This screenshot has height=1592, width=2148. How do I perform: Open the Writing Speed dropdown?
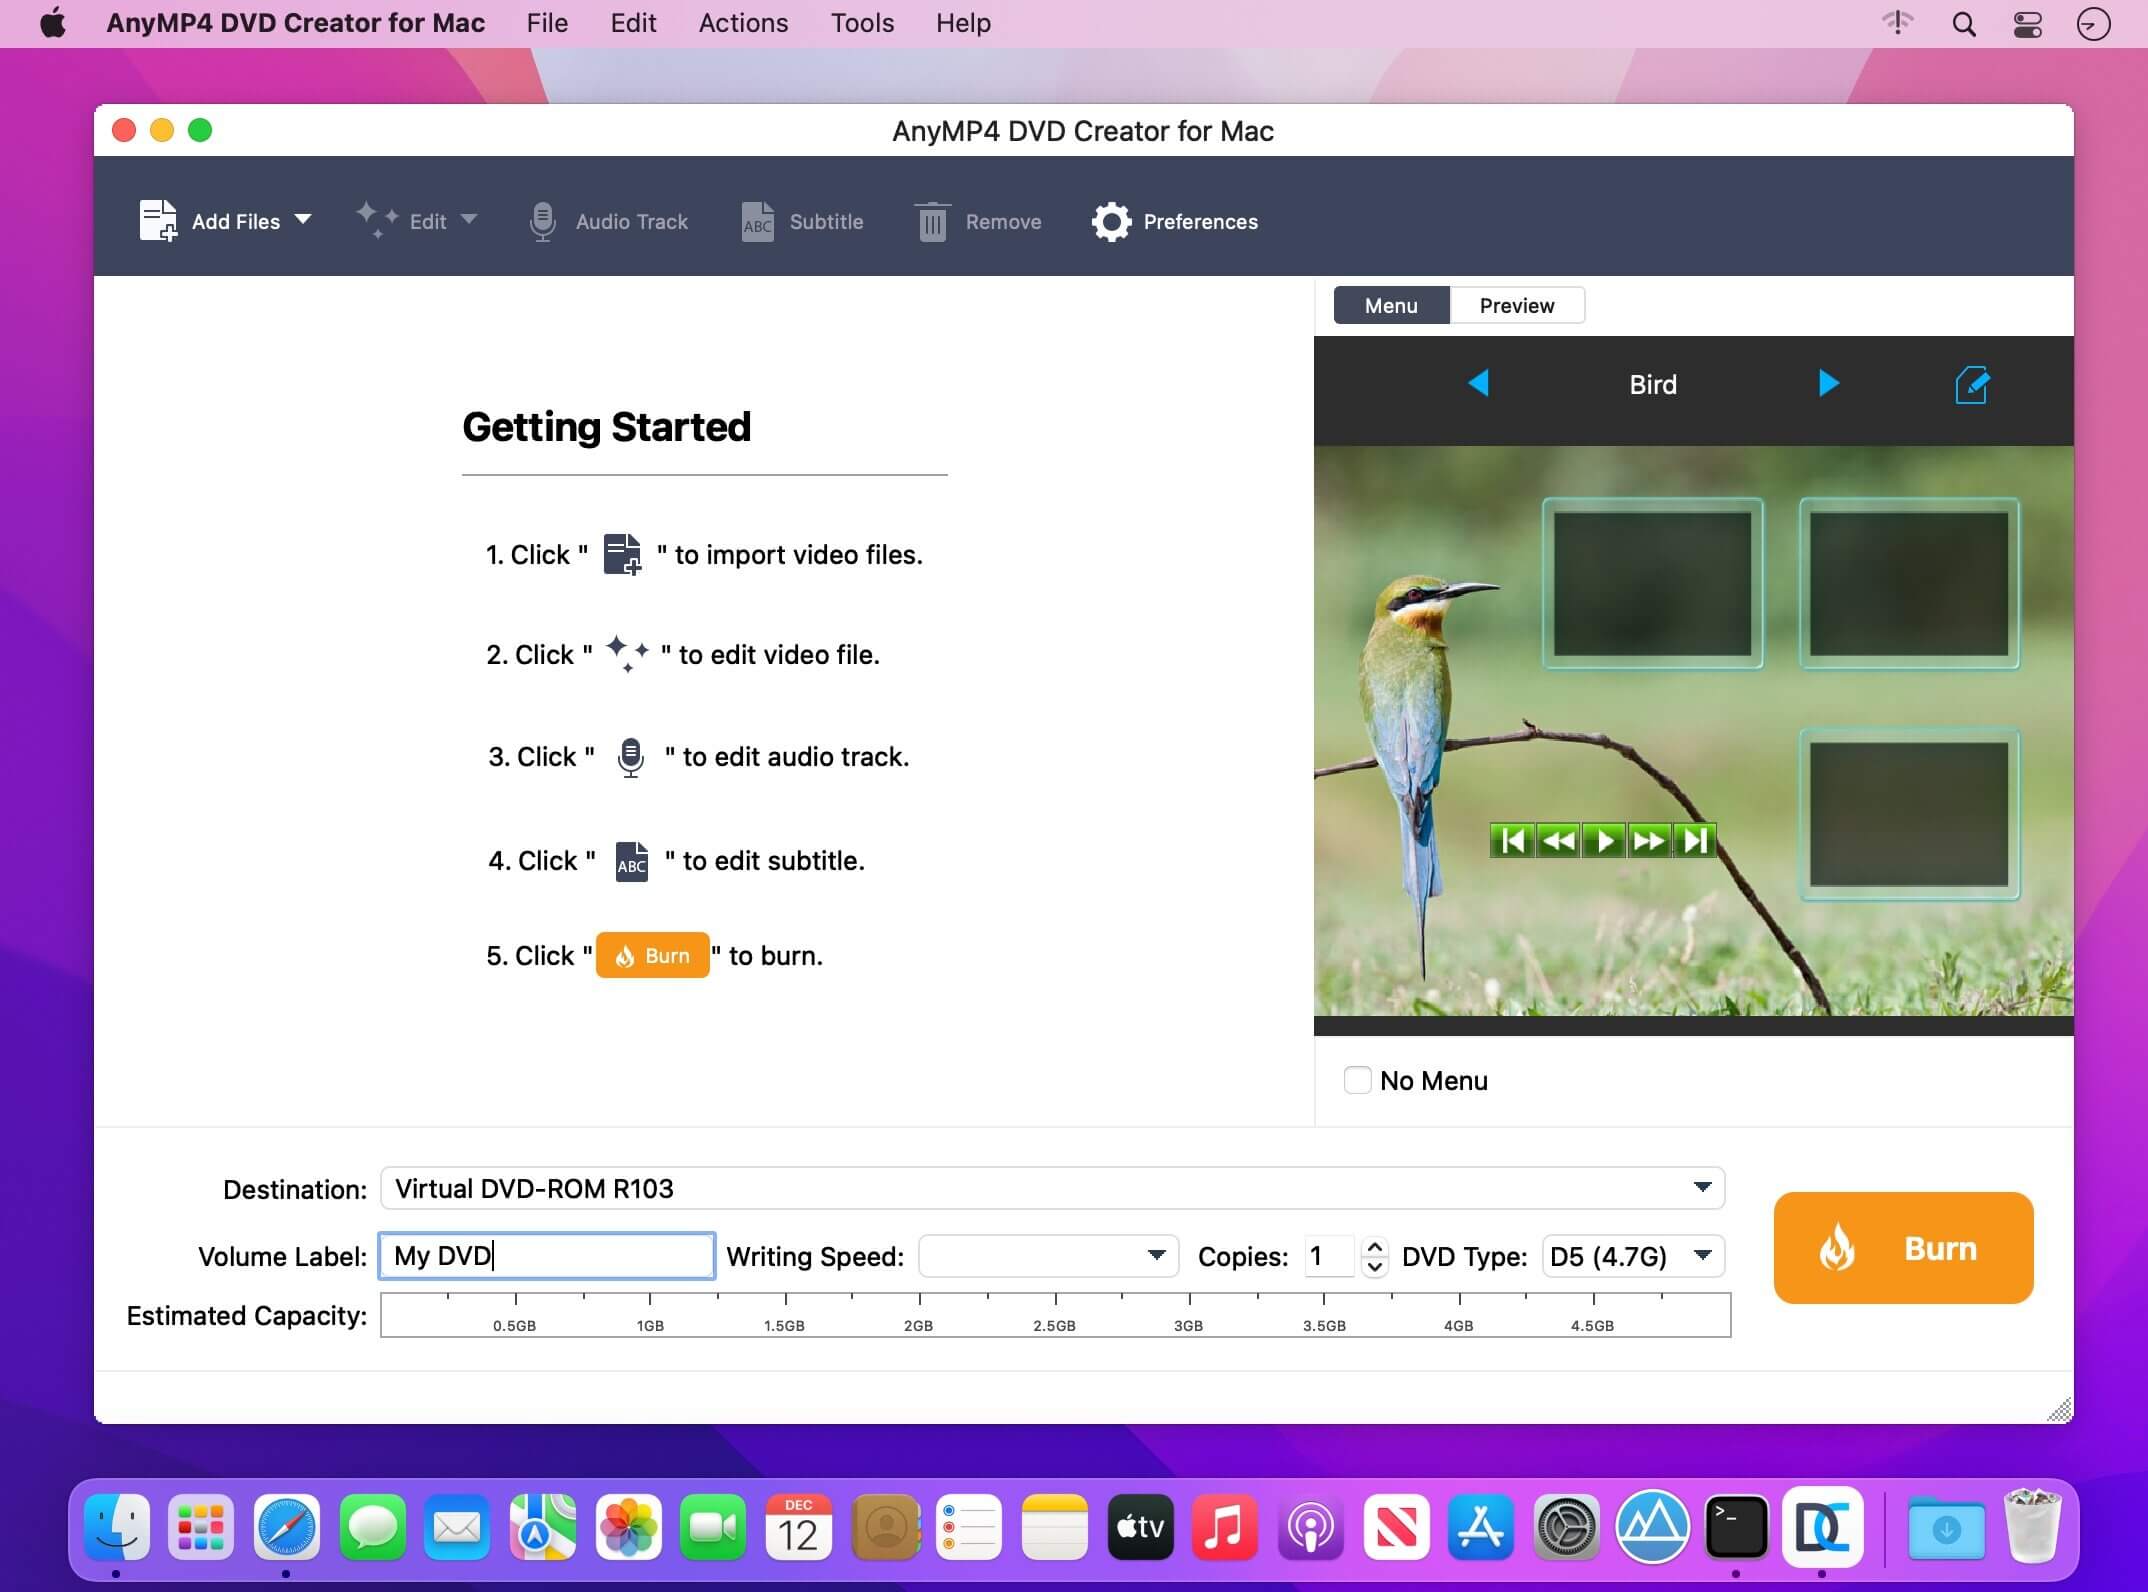tap(1156, 1255)
